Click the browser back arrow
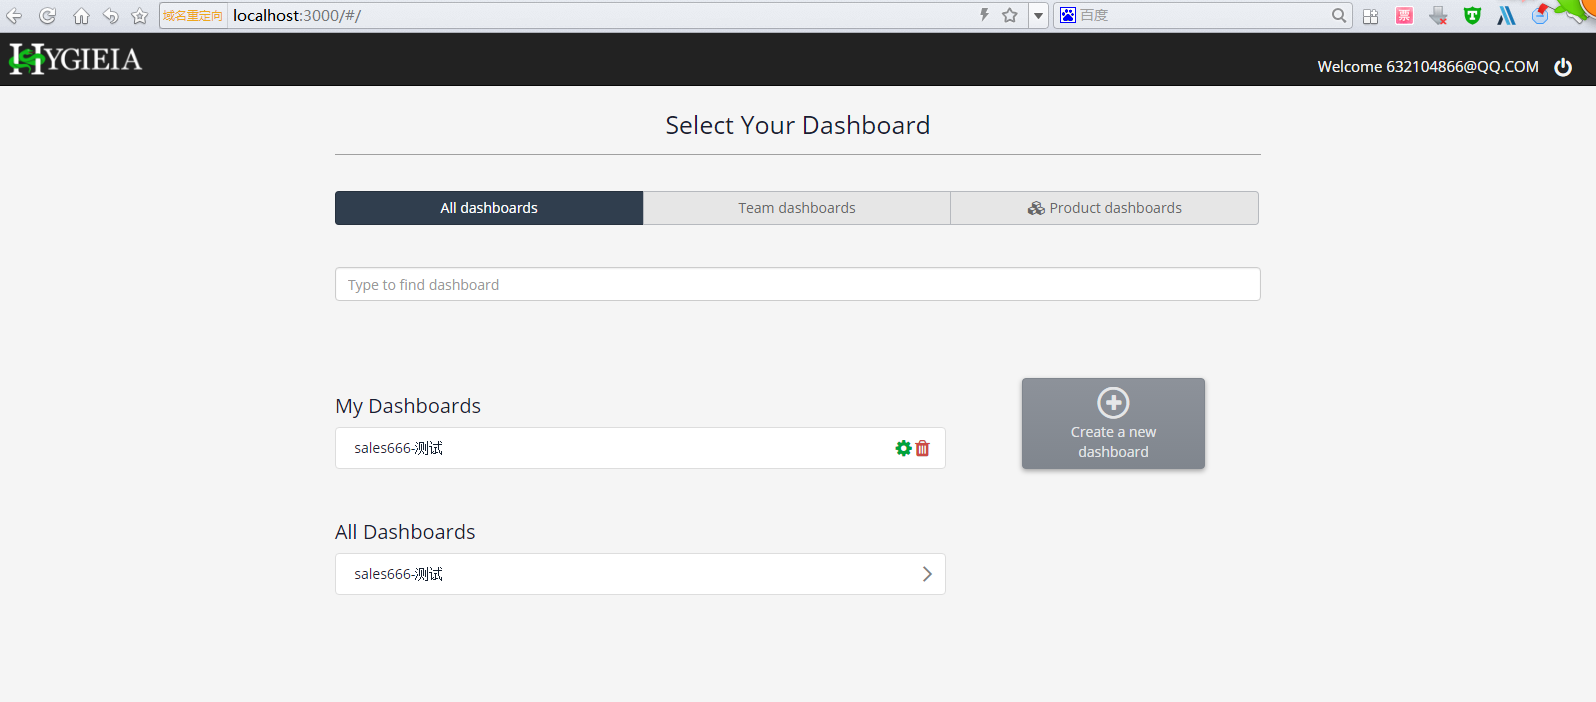This screenshot has height=702, width=1596. coord(14,15)
